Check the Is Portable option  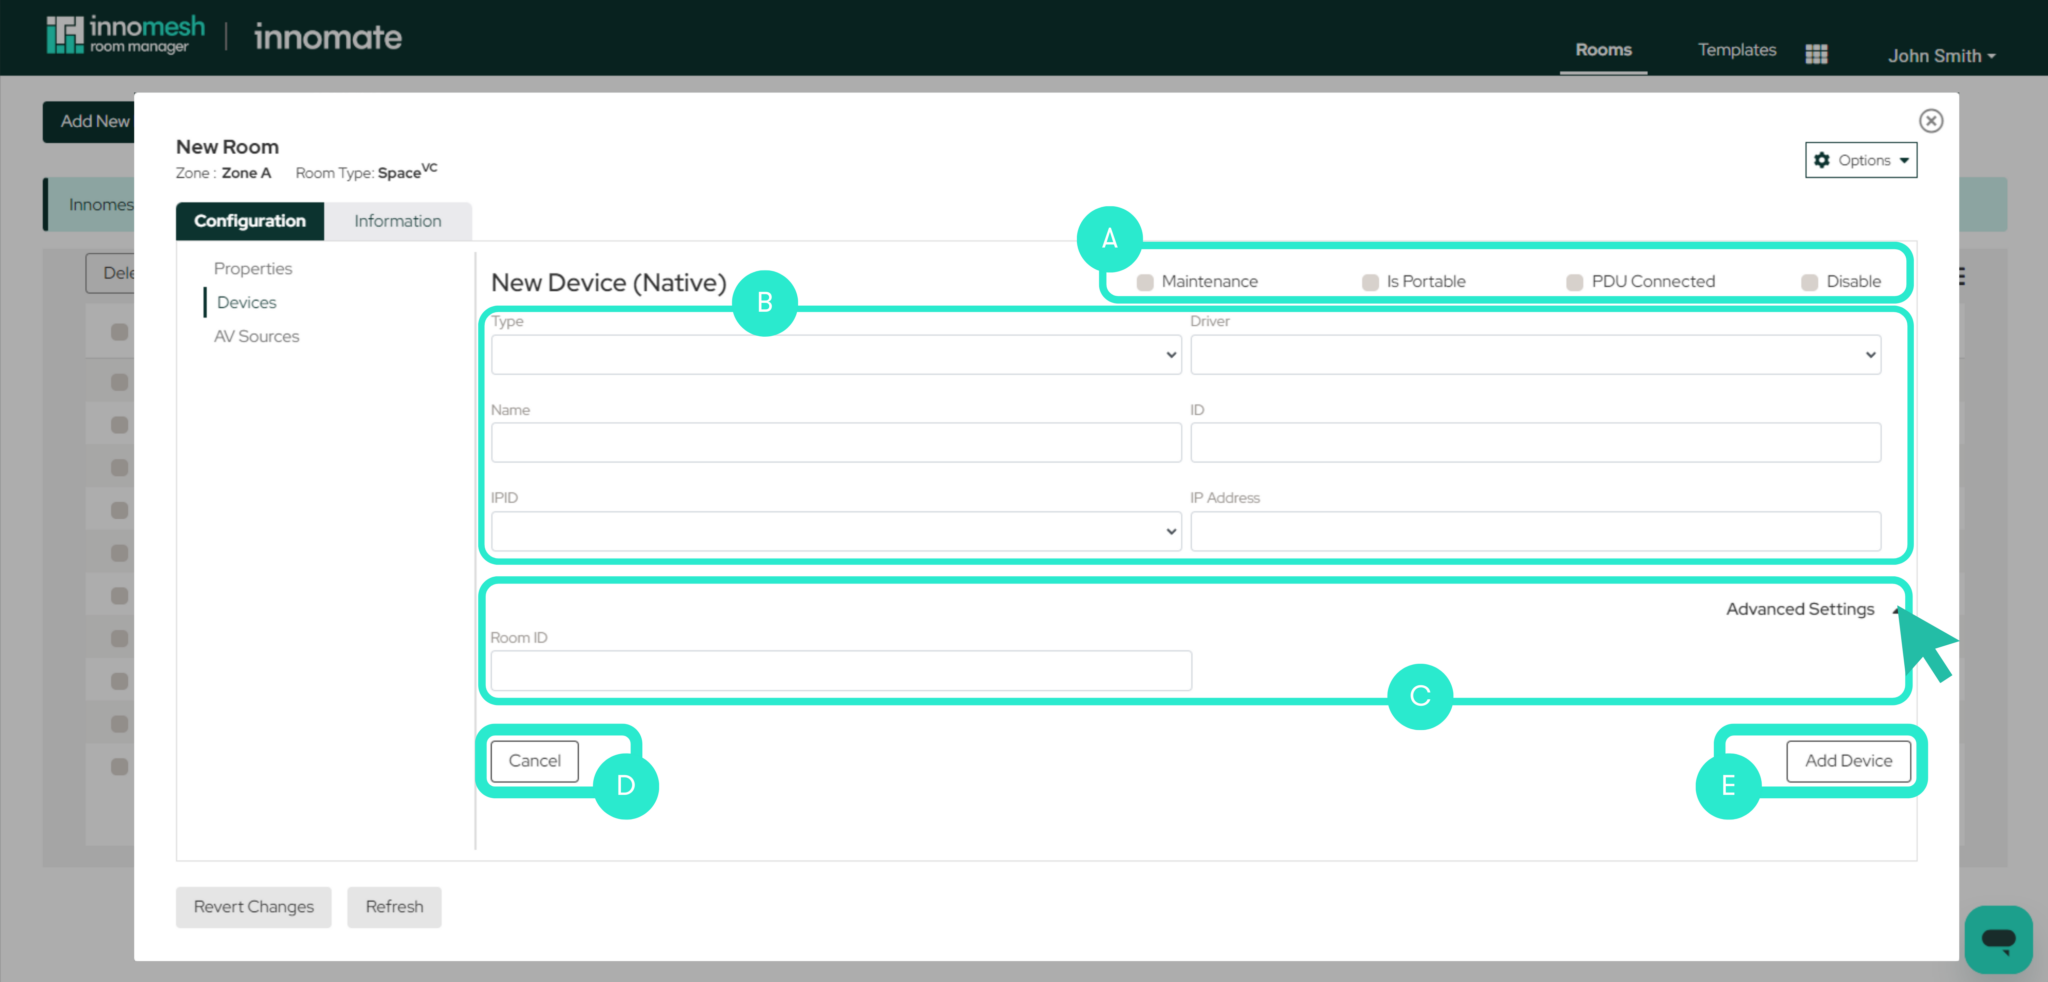coord(1369,282)
